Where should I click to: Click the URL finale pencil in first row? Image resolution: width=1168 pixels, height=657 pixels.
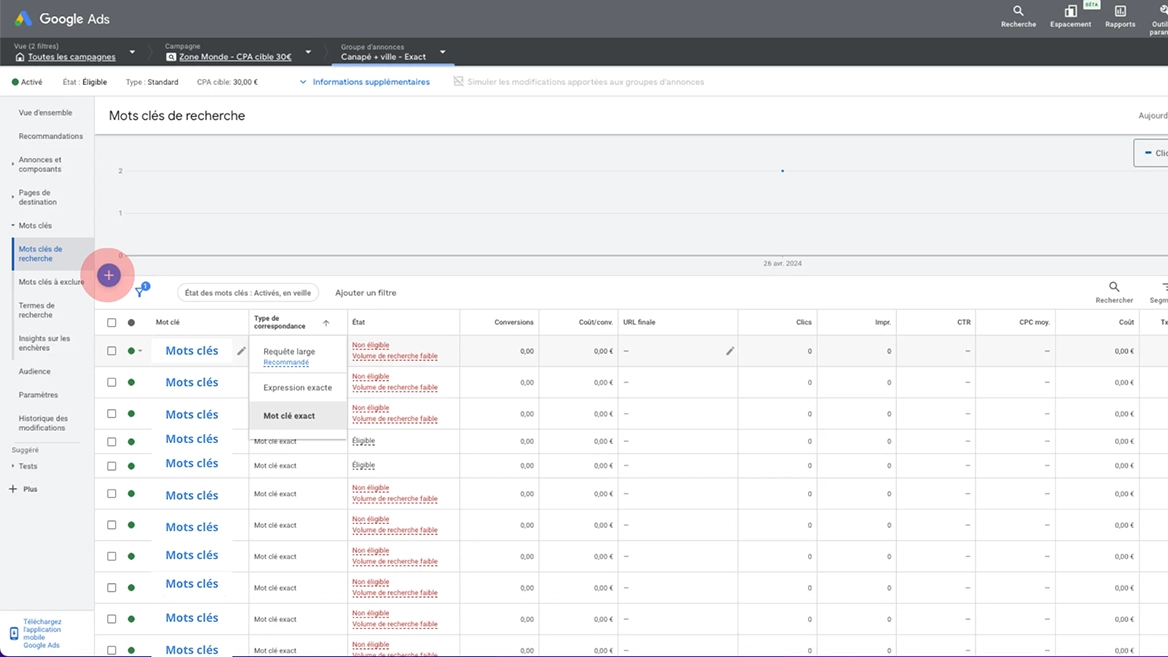(x=730, y=351)
